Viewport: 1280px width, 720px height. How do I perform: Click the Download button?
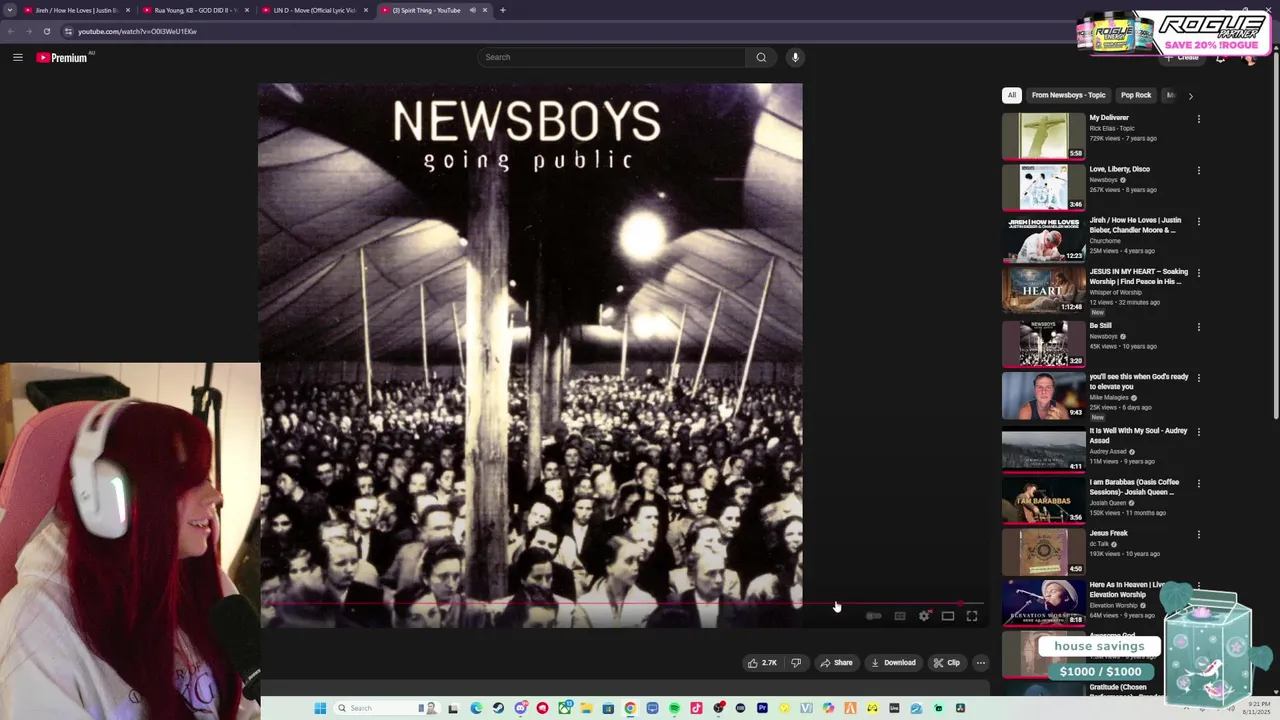tap(893, 662)
